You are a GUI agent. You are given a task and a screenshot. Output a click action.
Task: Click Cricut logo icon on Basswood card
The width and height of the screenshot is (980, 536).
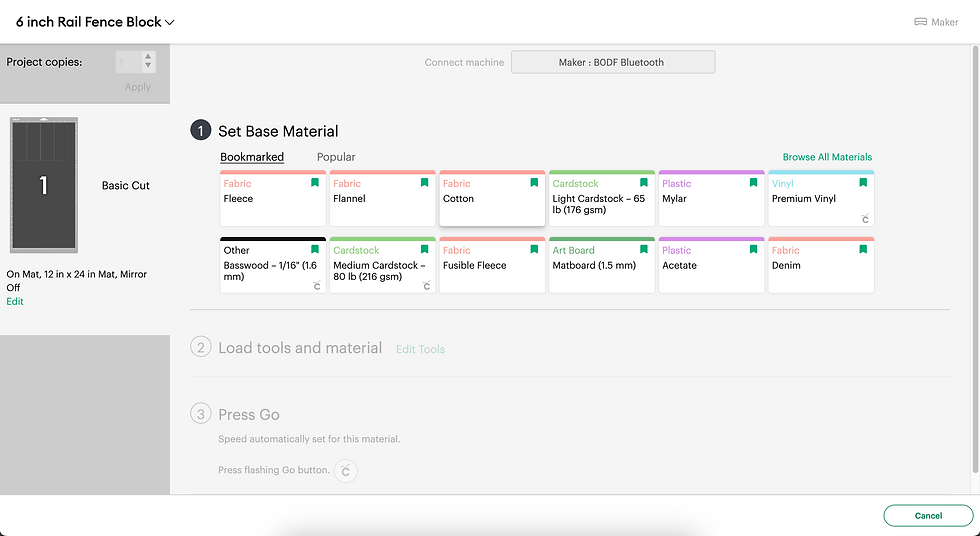[317, 285]
